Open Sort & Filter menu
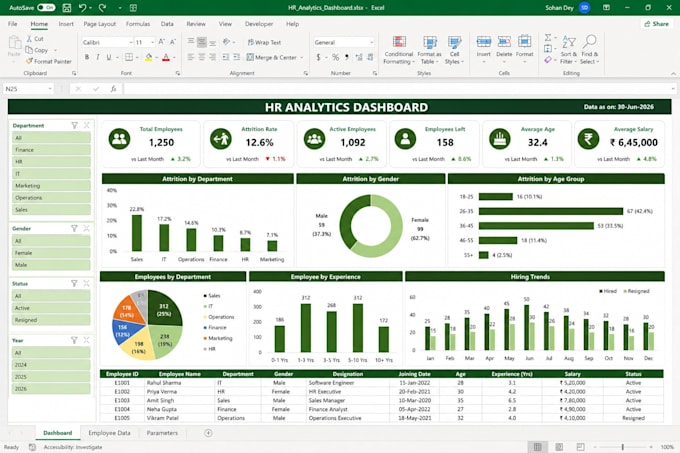The image size is (680, 453). point(569,50)
